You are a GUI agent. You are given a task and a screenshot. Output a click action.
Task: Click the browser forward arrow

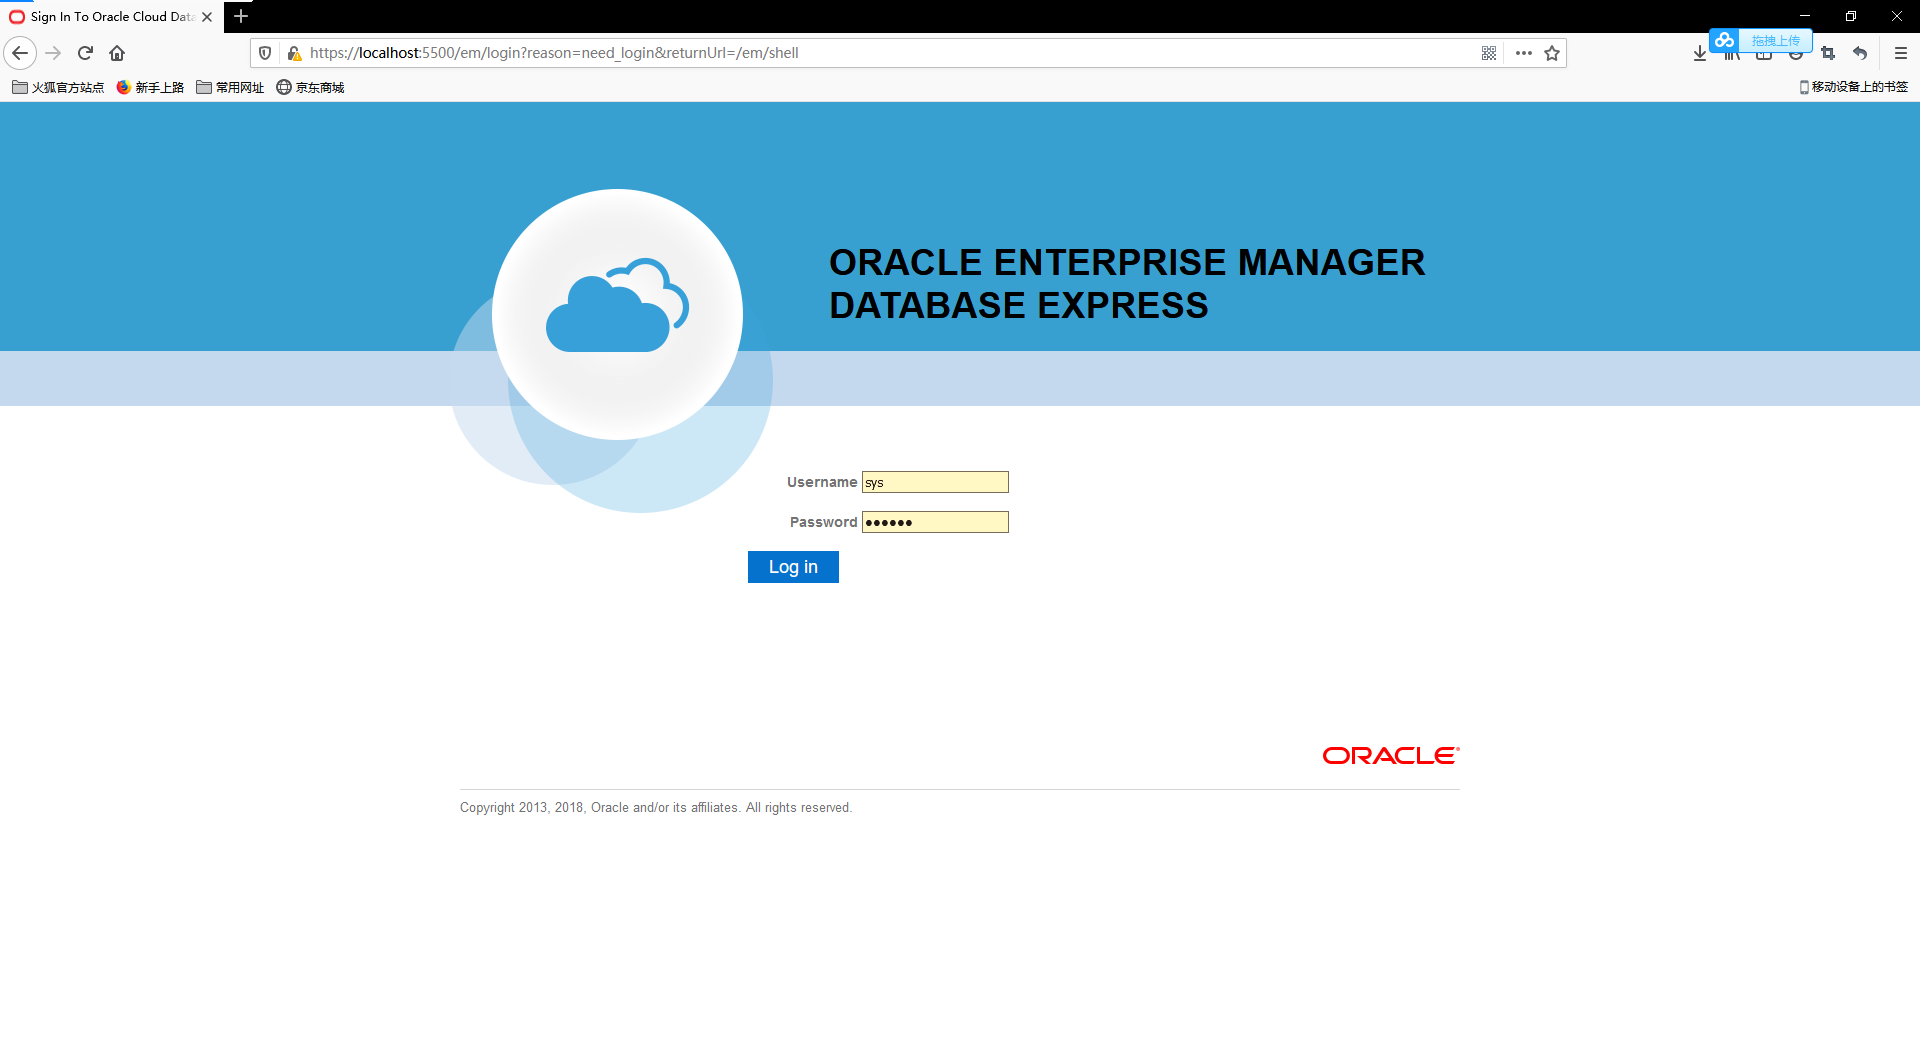[54, 53]
